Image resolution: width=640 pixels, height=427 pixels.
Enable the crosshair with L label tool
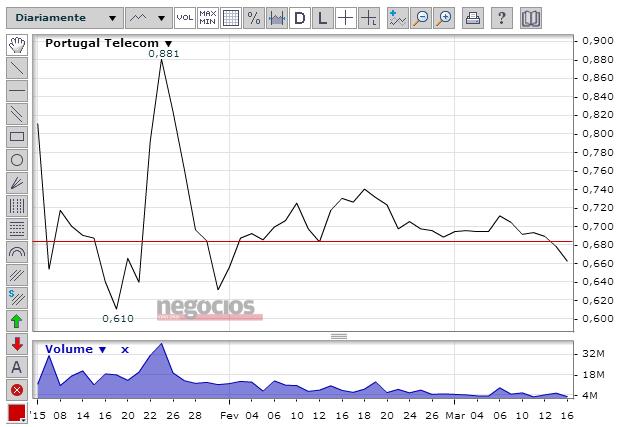click(x=369, y=18)
